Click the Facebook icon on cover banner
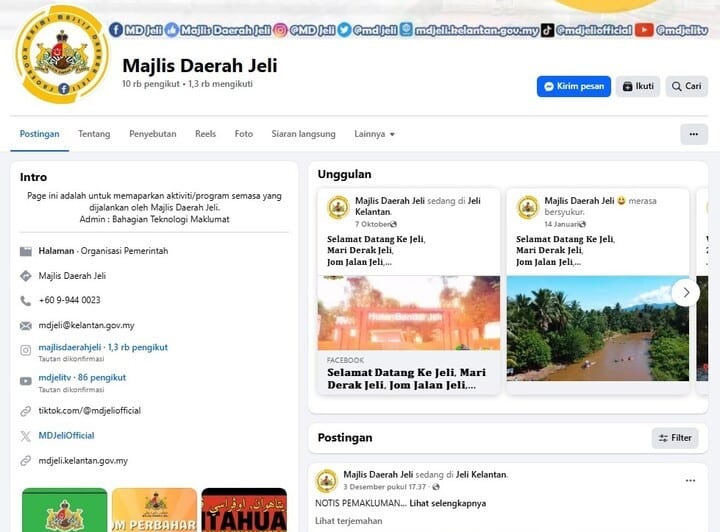720x532 pixels. pos(116,30)
